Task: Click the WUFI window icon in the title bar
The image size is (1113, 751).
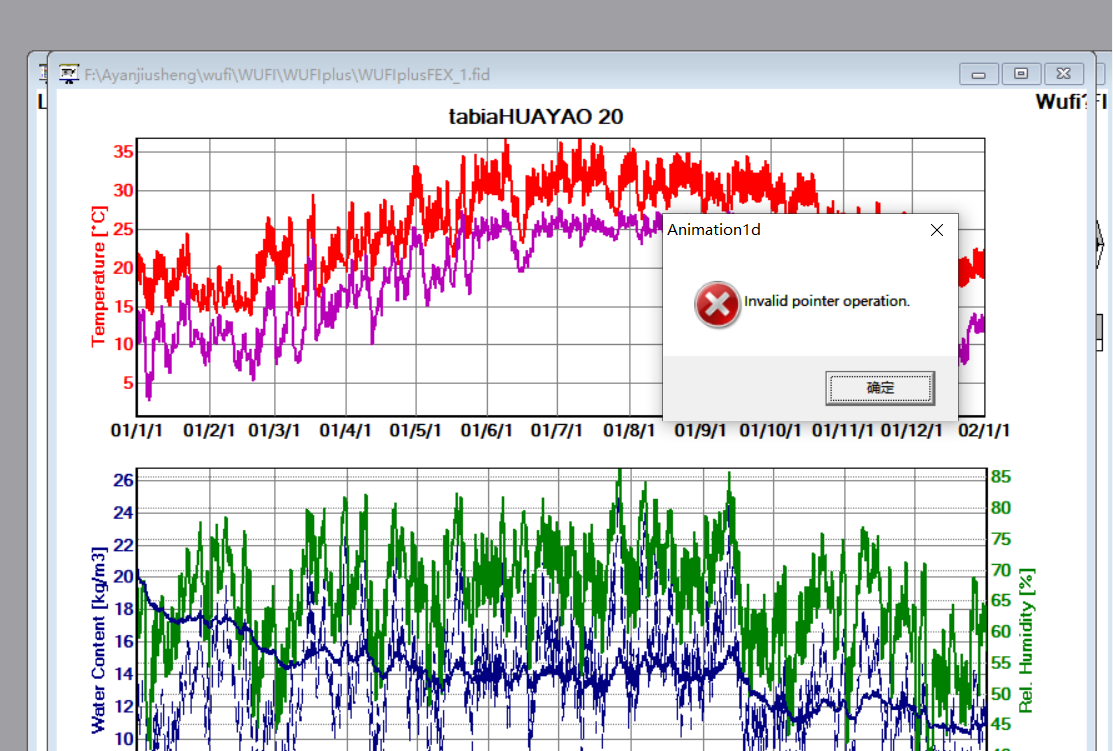Action: pos(69,74)
